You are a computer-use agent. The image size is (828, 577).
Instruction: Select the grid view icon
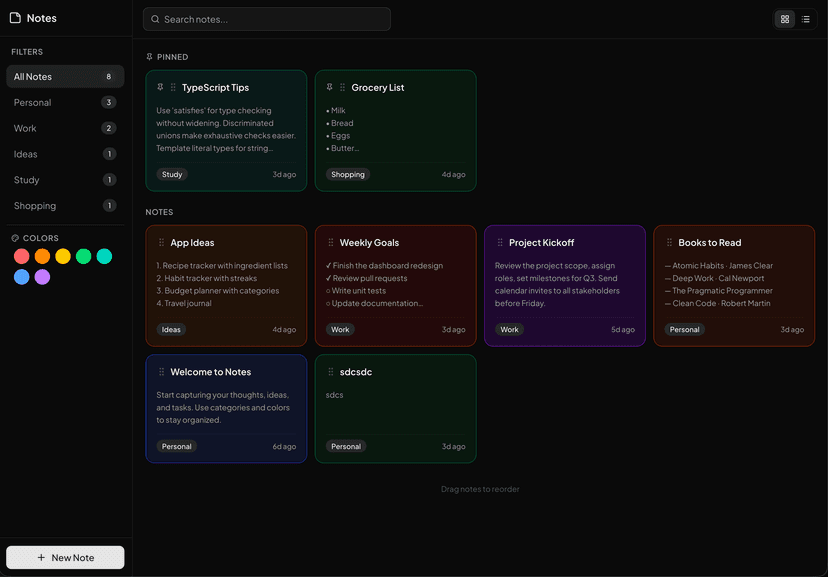point(784,19)
